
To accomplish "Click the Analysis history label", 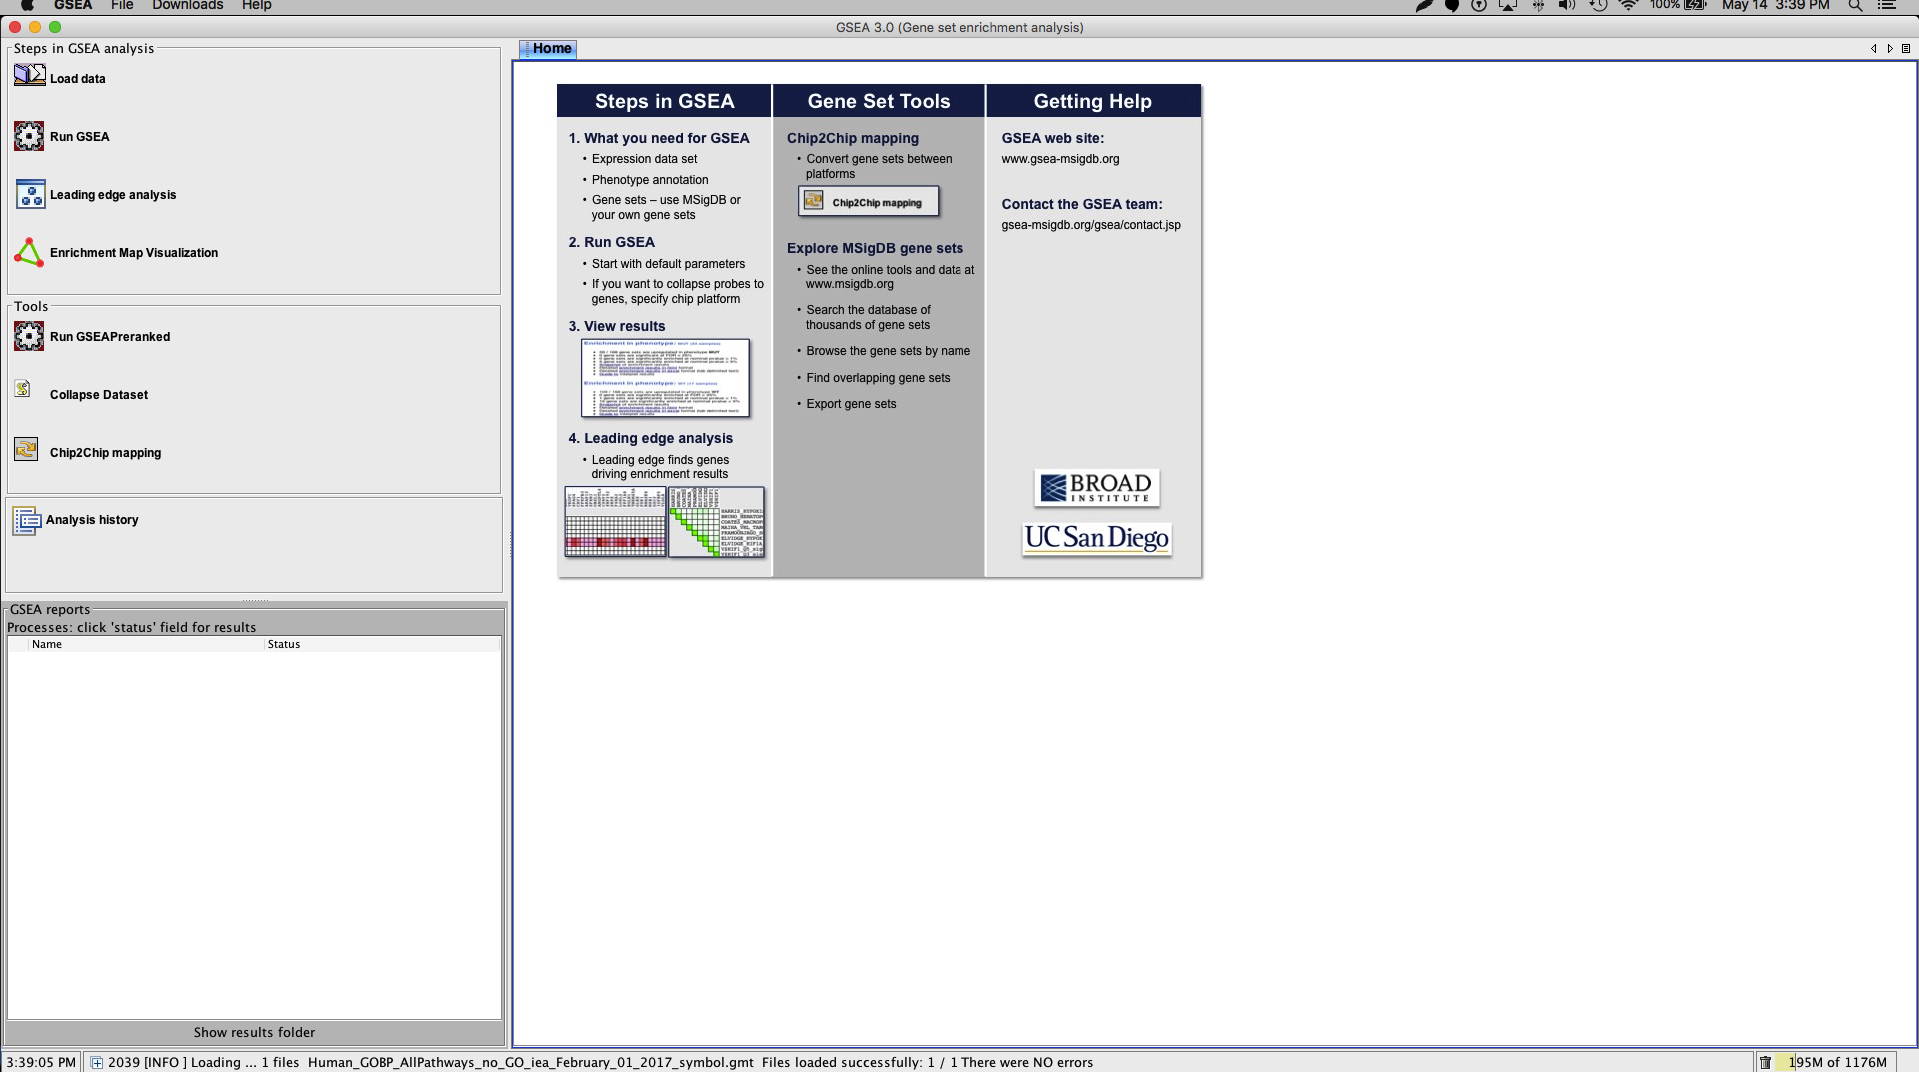I will click(92, 520).
